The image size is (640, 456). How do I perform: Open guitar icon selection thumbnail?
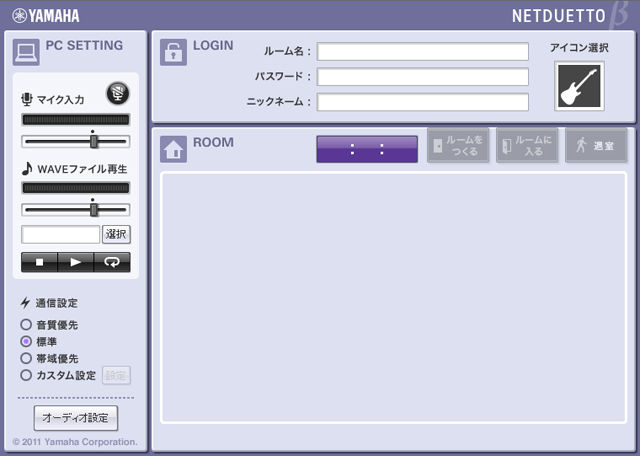[x=579, y=86]
